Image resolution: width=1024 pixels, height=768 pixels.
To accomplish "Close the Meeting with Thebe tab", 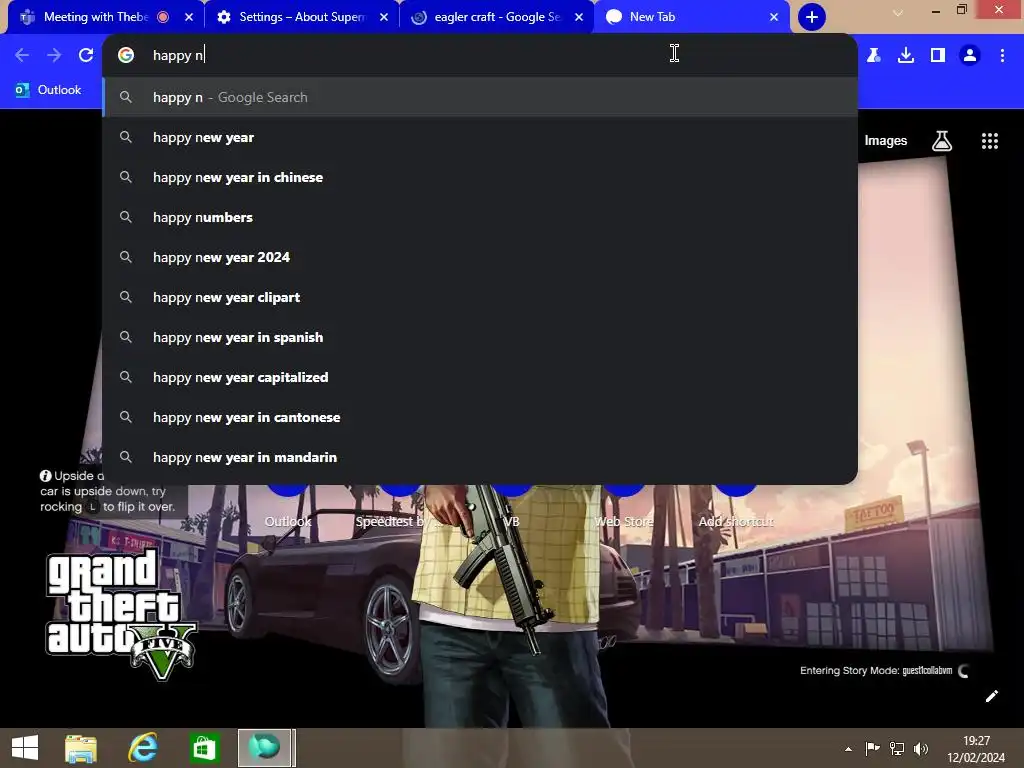I will pyautogui.click(x=189, y=17).
